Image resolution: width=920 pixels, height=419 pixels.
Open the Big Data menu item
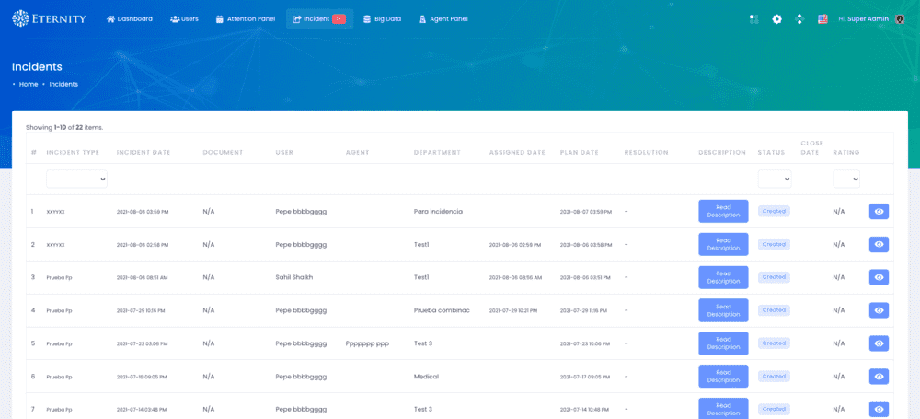point(382,19)
